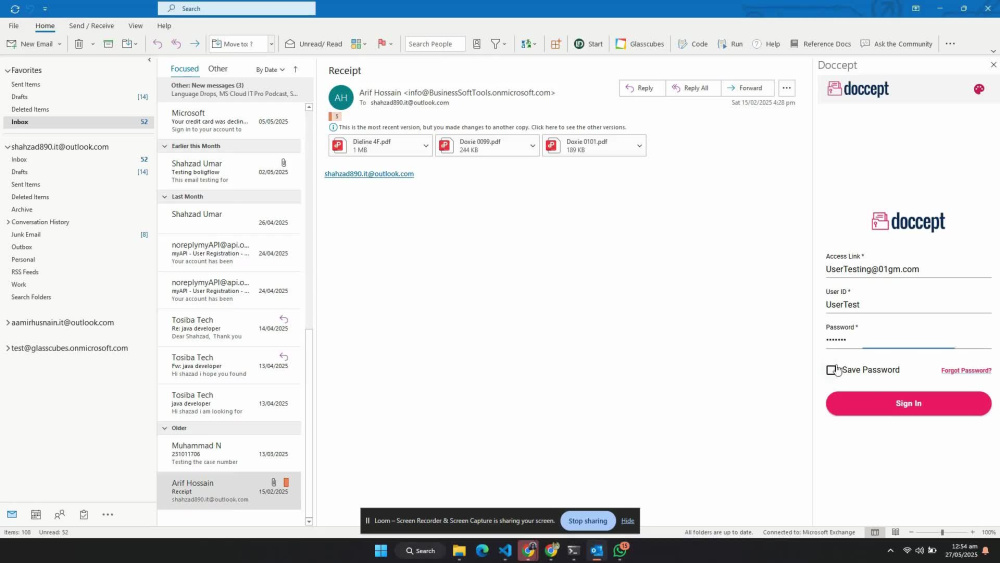Open more navigation options ellipsis
Viewport: 1000px width, 563px height.
click(108, 515)
